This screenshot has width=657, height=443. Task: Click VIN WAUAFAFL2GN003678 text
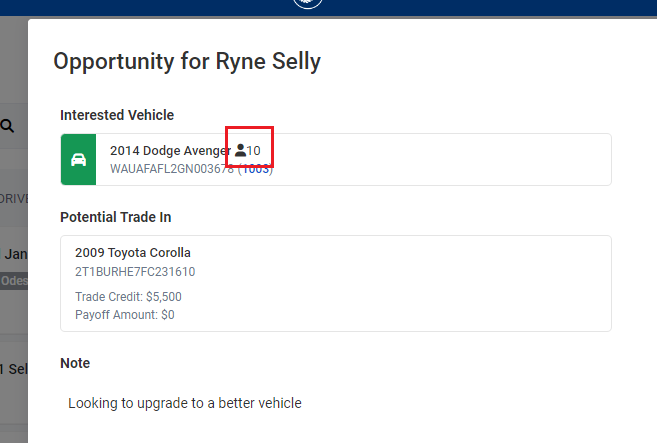tap(172, 169)
